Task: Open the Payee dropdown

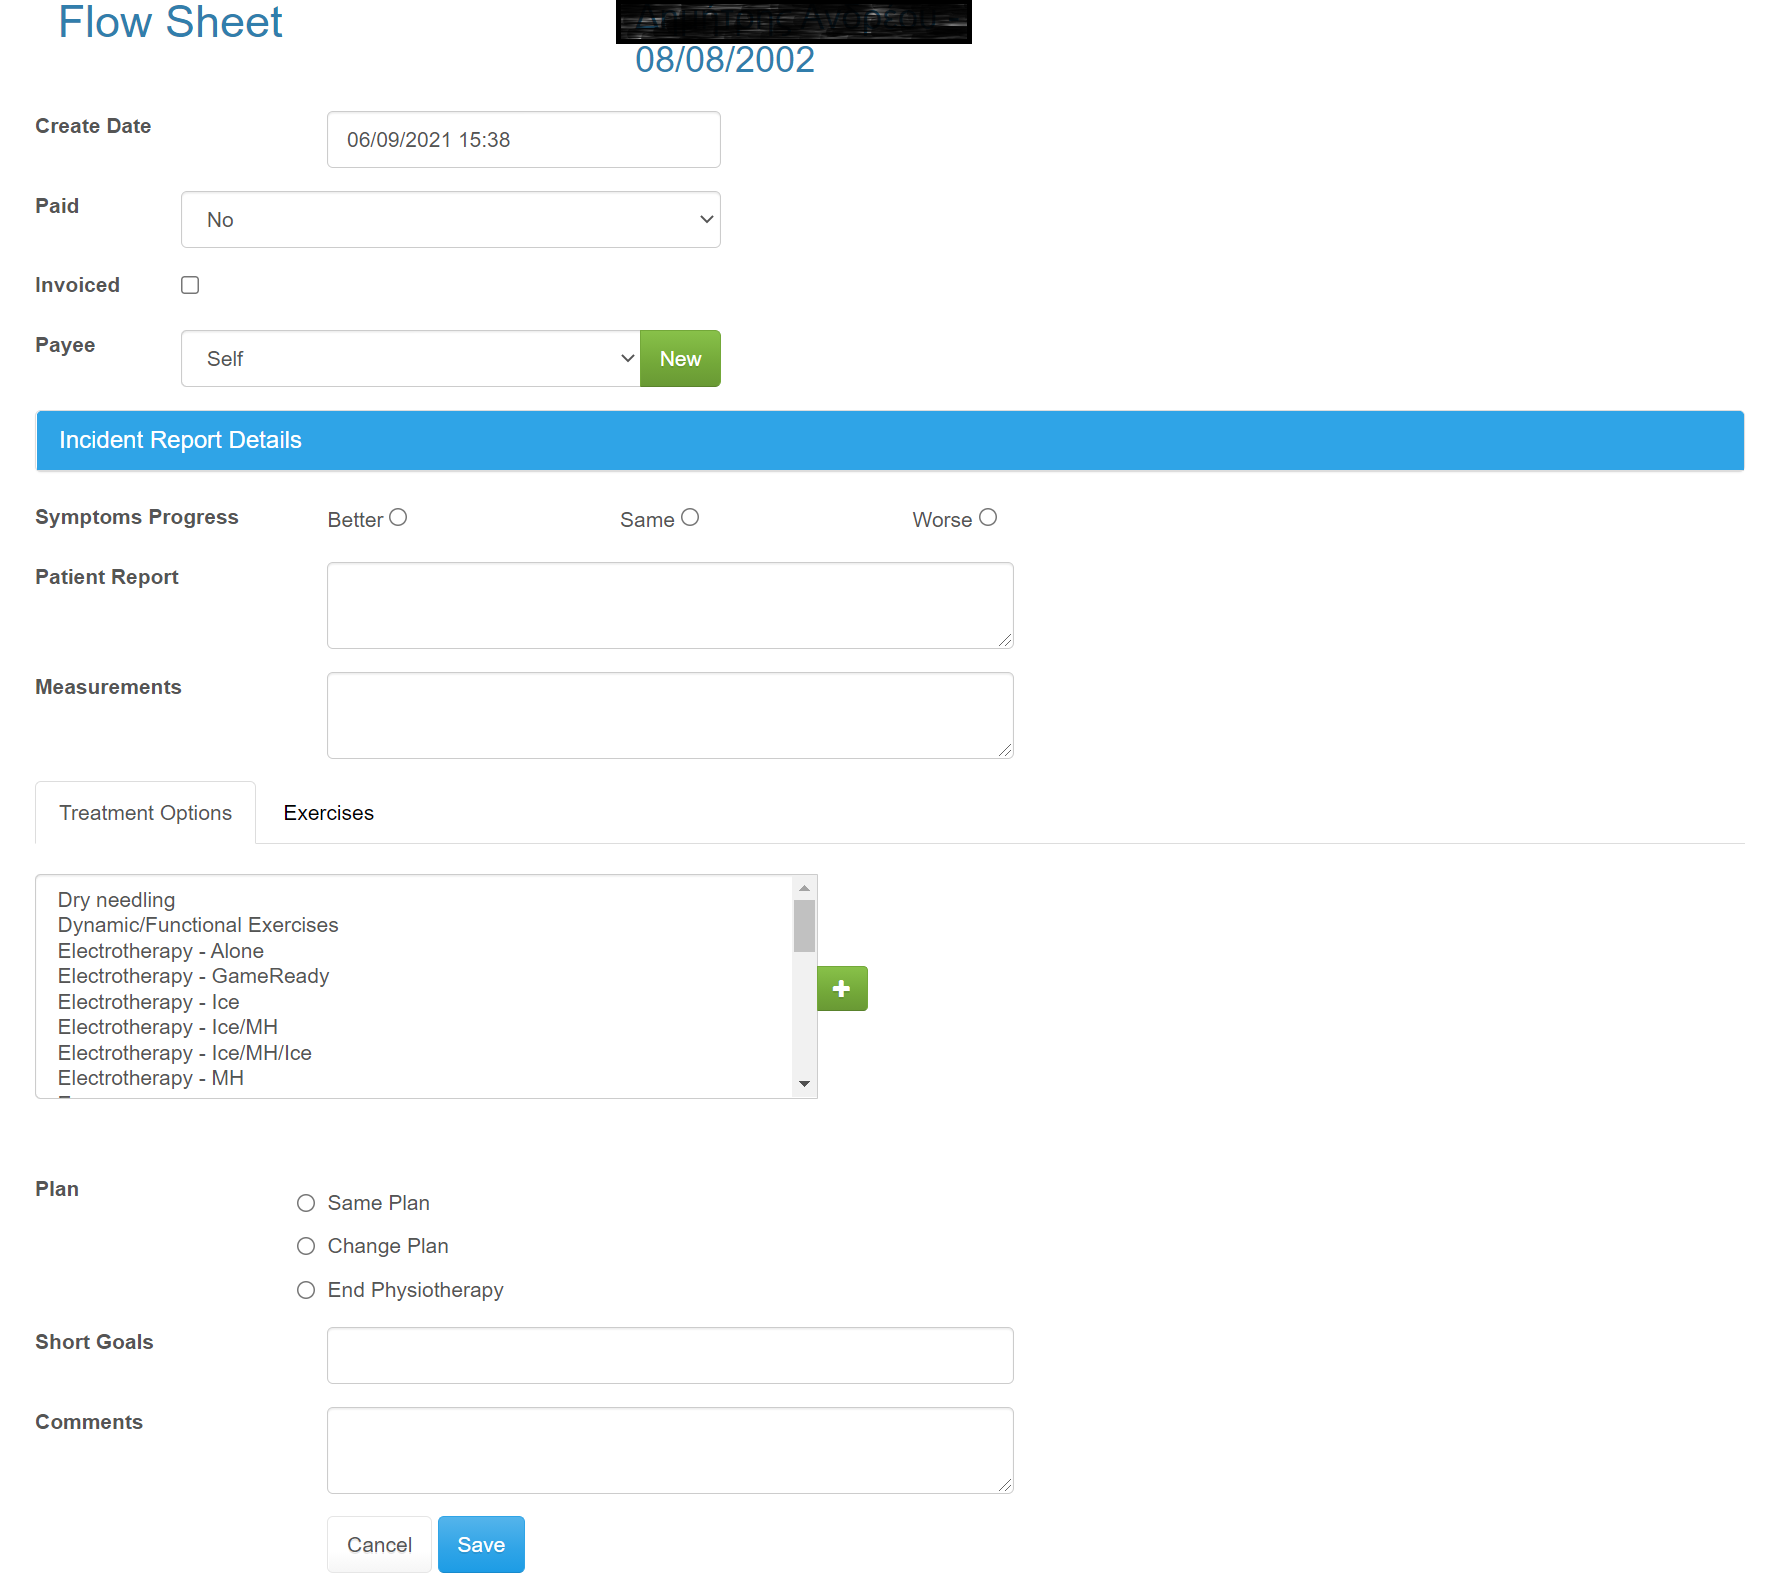Action: (410, 358)
